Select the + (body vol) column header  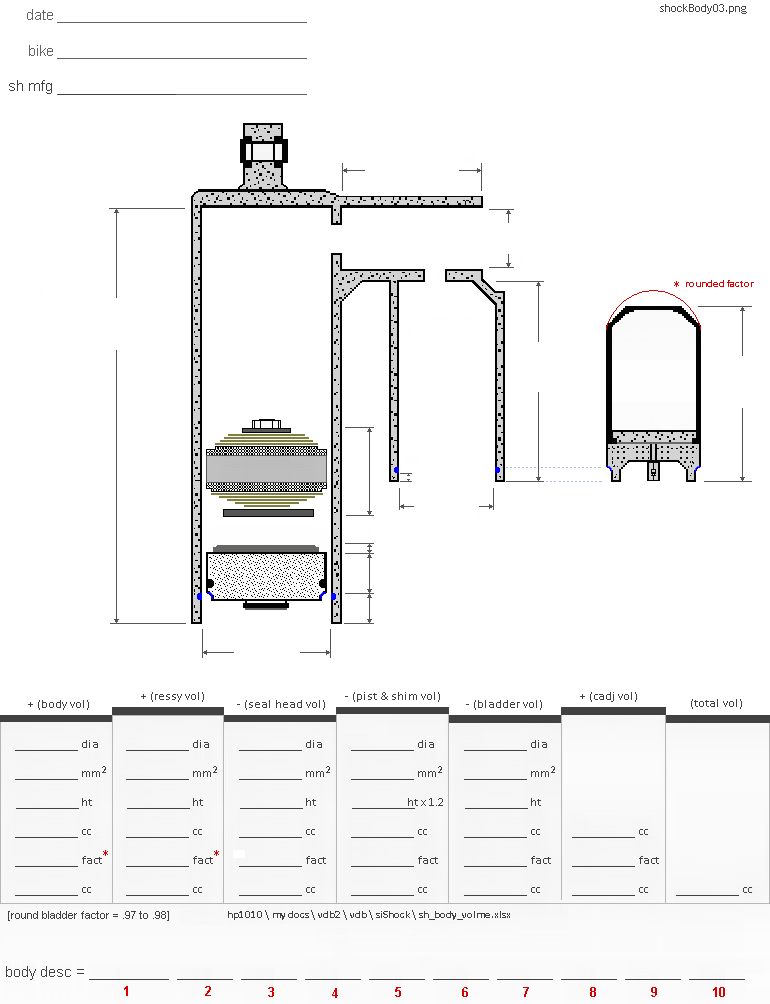(x=56, y=704)
